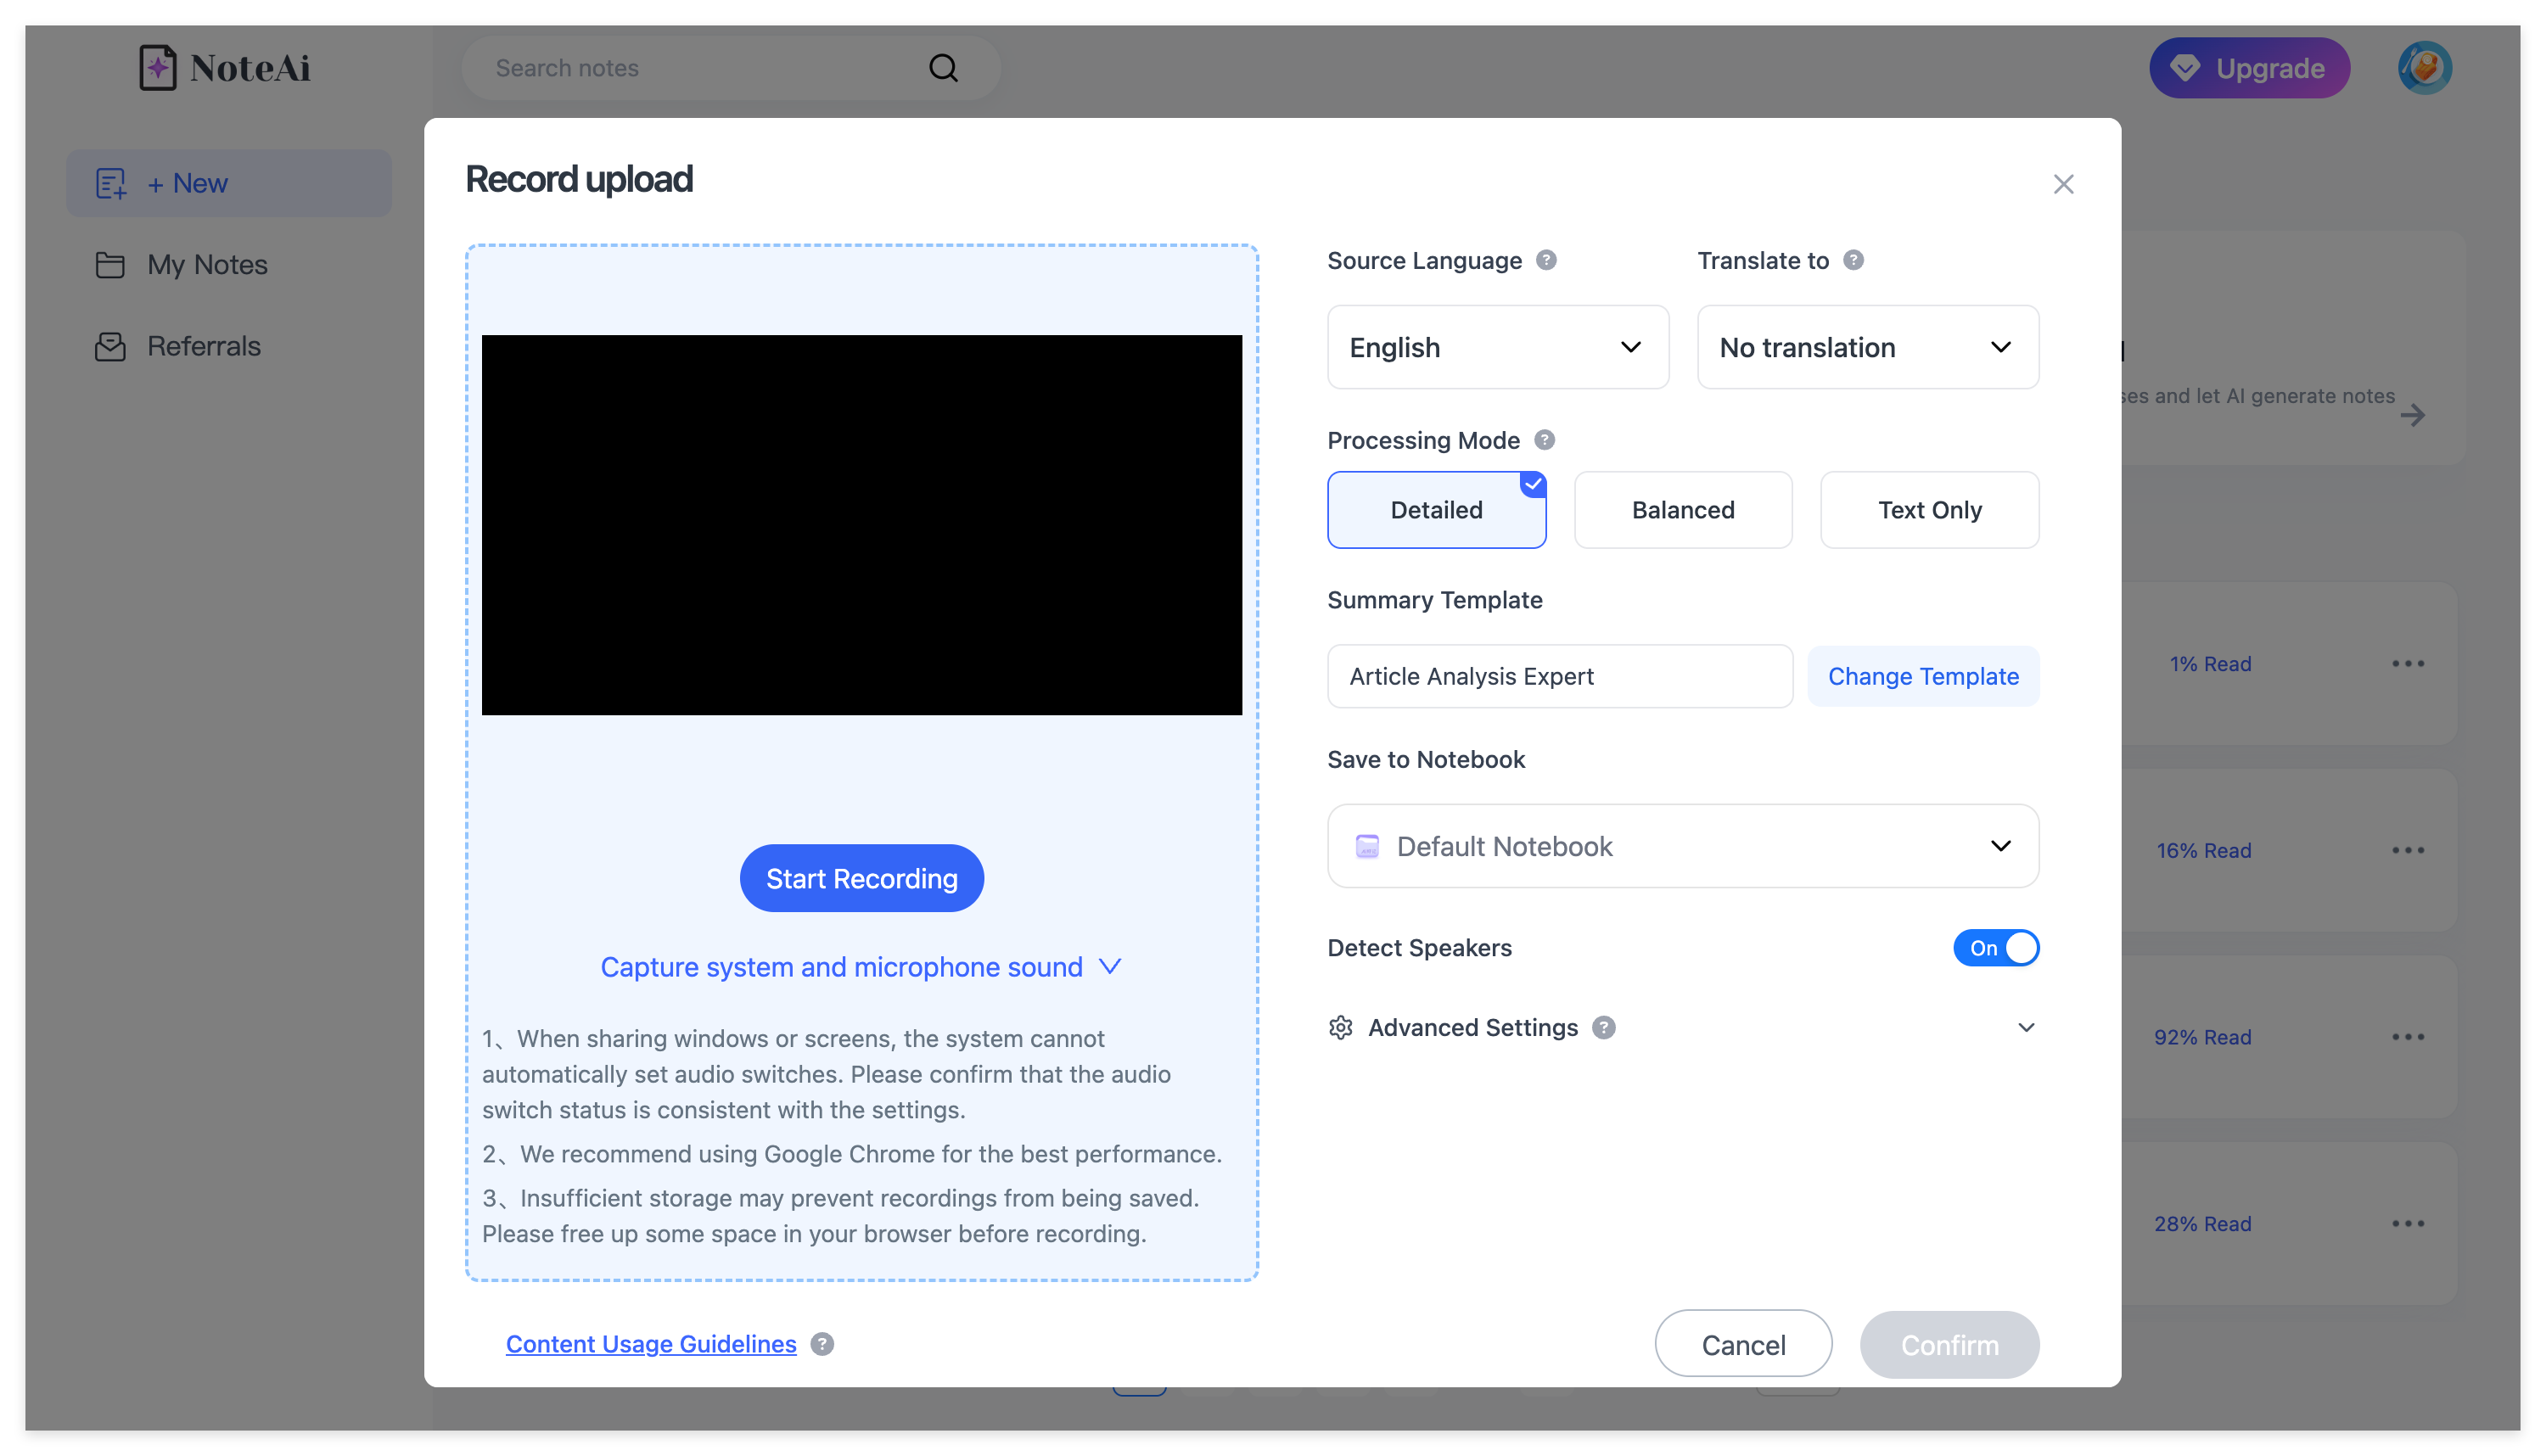Open the Source Language English dropdown

1497,347
